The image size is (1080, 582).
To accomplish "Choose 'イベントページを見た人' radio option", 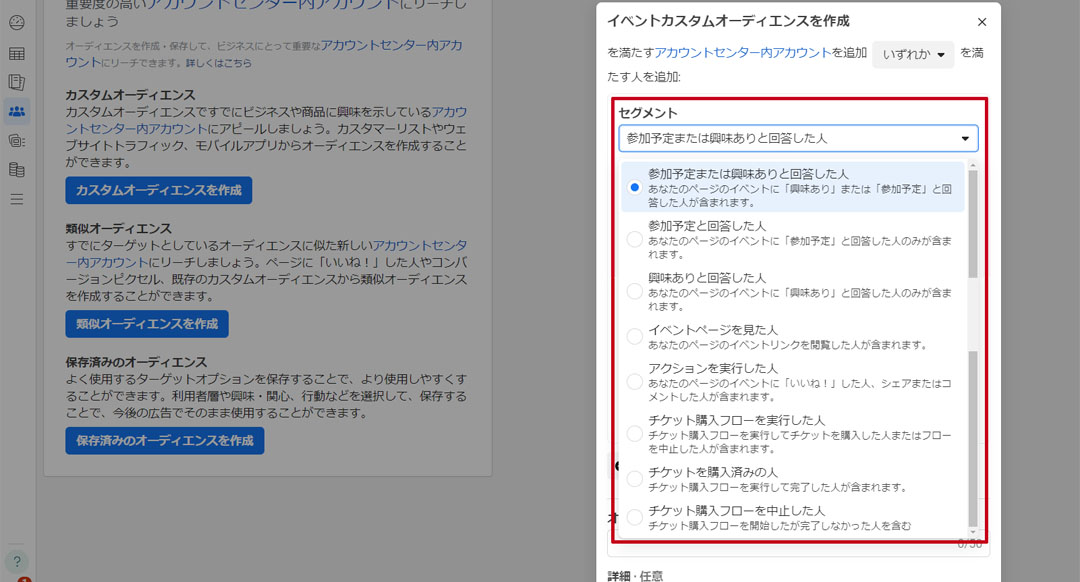I will click(634, 336).
